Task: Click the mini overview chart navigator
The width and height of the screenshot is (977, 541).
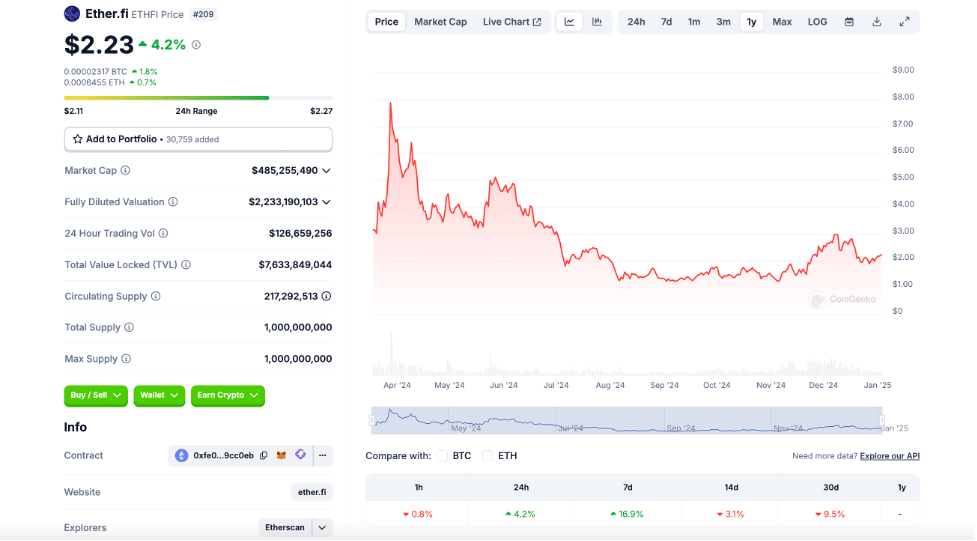Action: click(627, 420)
